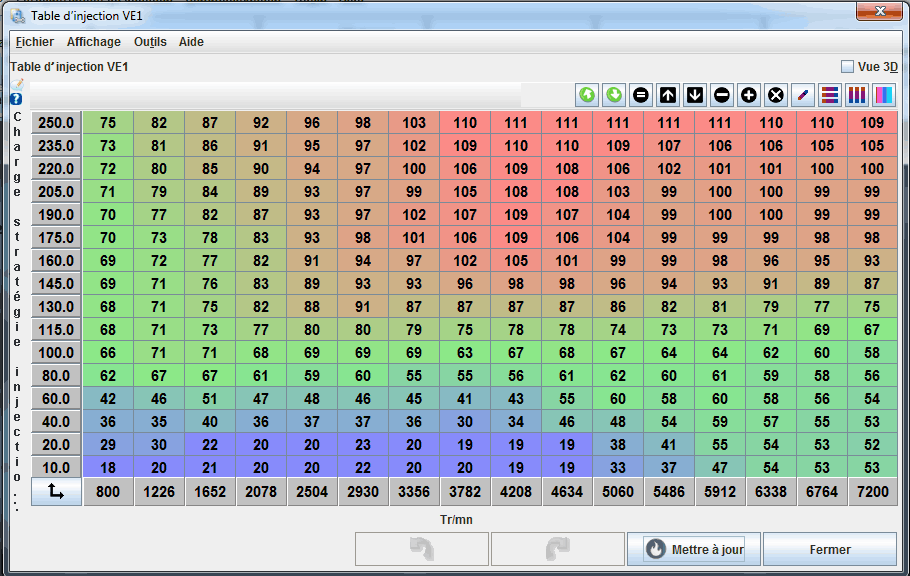The width and height of the screenshot is (910, 576).
Task: Select the 7200 RPM column header
Action: [872, 492]
